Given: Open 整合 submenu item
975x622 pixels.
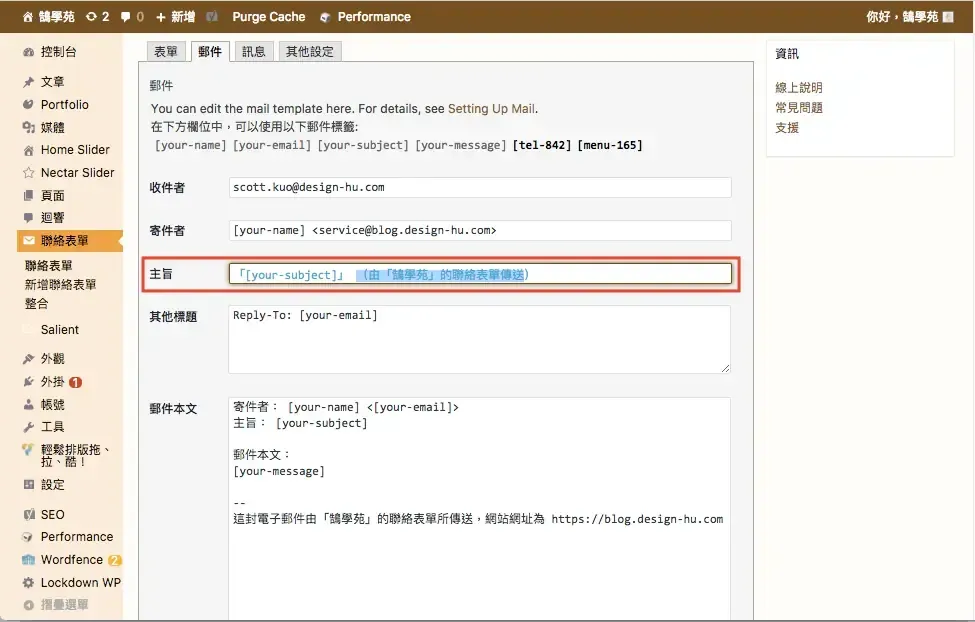Looking at the screenshot, I should pos(36,304).
